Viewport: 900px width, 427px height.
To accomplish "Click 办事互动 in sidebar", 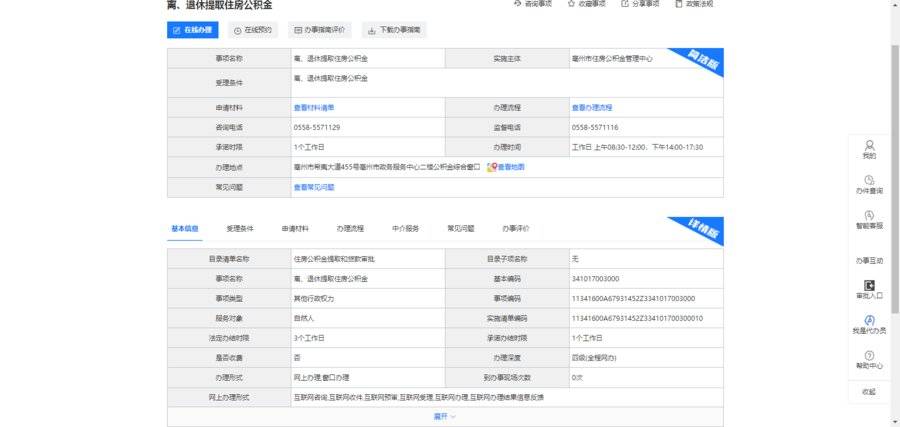I will click(870, 261).
